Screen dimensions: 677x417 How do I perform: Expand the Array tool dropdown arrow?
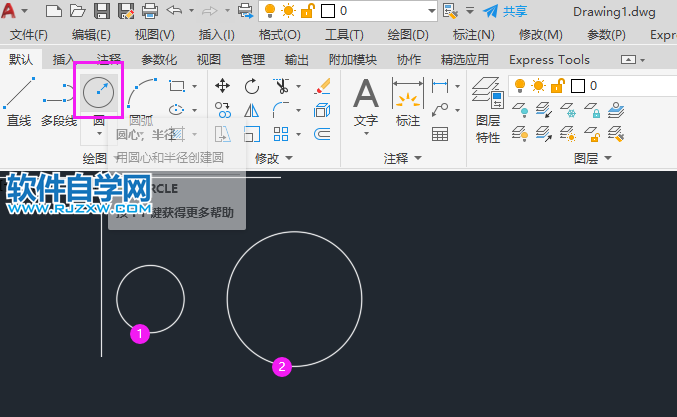pos(298,135)
